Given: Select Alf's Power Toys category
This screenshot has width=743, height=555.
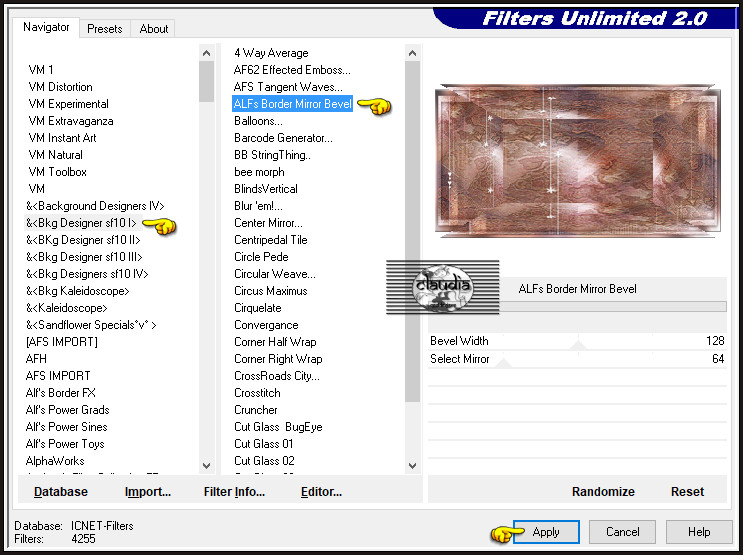Looking at the screenshot, I should click(x=65, y=444).
